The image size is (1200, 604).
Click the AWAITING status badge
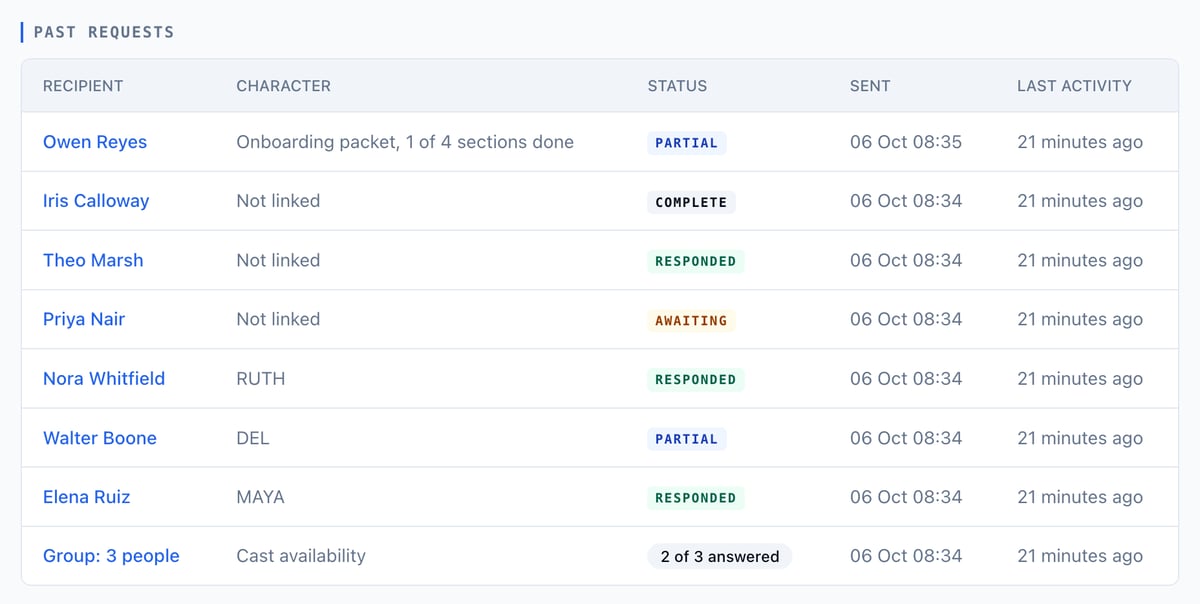691,320
